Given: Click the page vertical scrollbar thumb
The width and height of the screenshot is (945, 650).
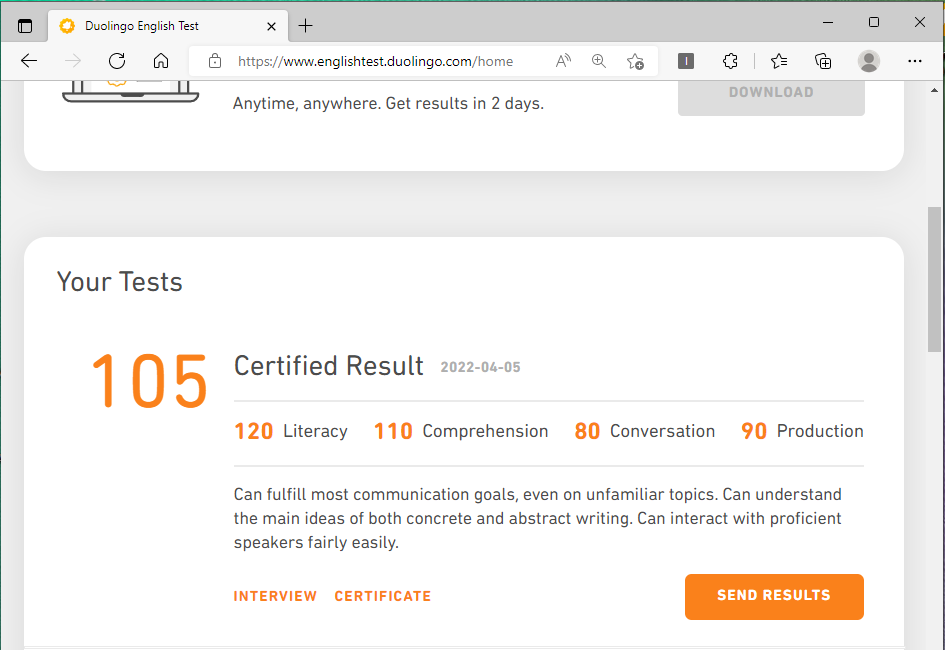Looking at the screenshot, I should [934, 279].
